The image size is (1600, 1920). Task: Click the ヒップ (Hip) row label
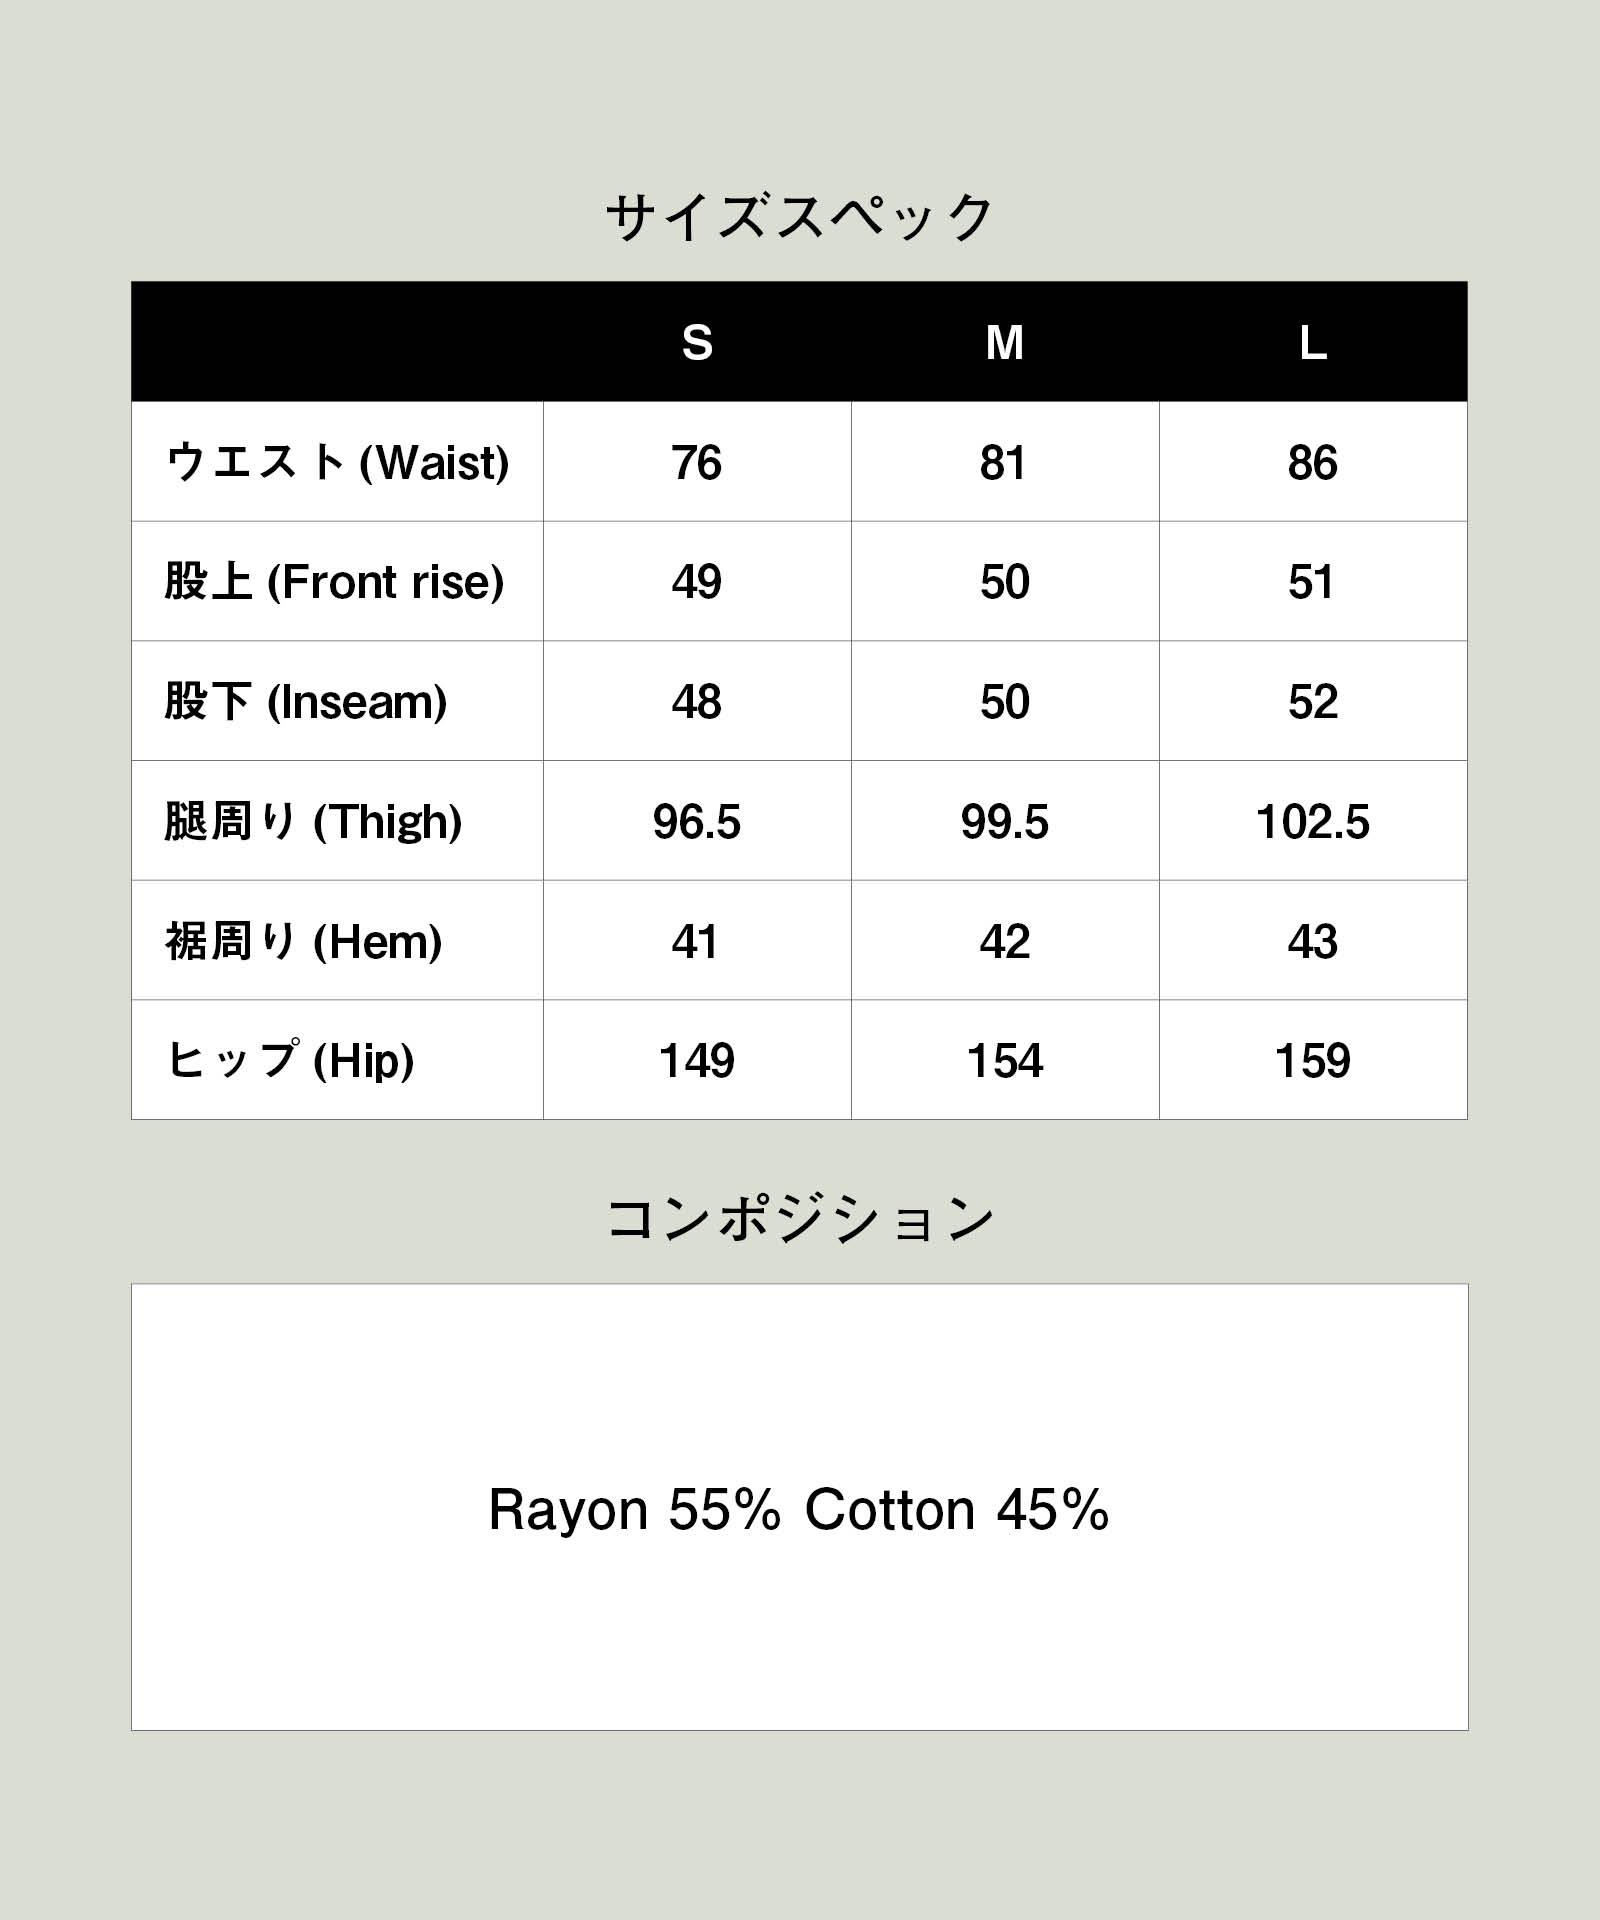click(x=290, y=1060)
